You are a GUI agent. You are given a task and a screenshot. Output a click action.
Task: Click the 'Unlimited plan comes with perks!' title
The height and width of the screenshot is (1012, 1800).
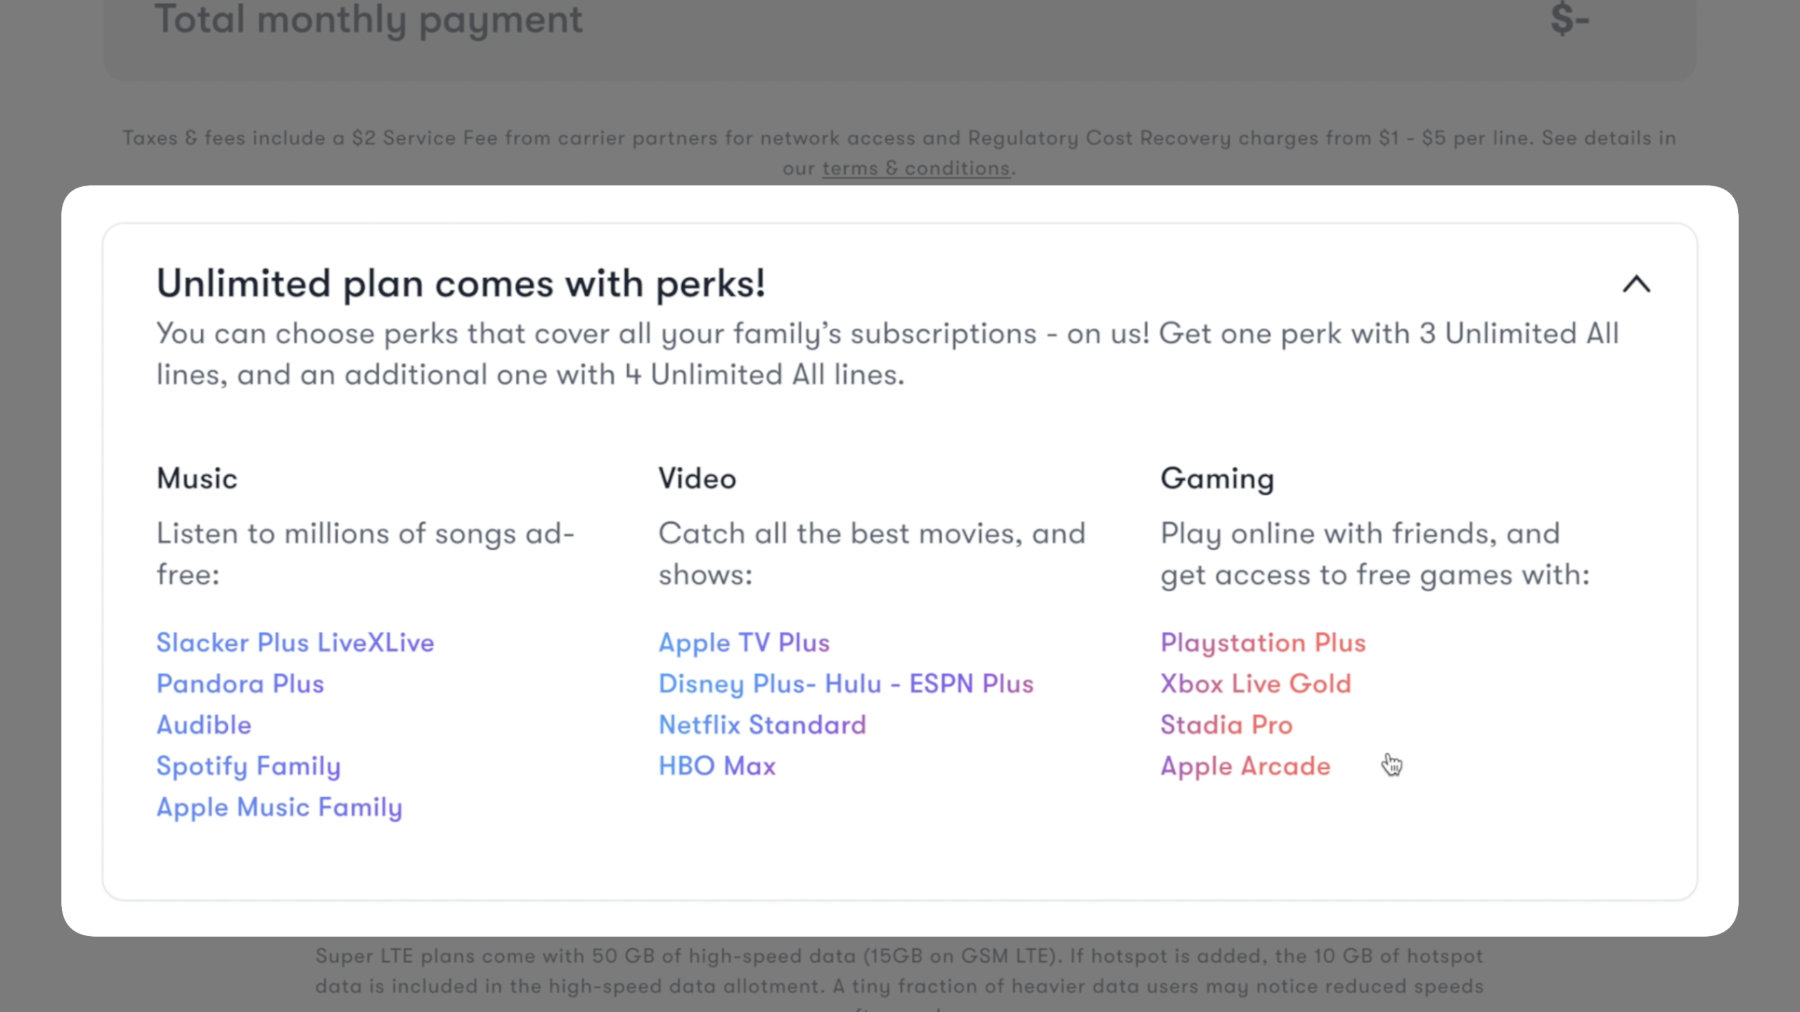click(461, 284)
